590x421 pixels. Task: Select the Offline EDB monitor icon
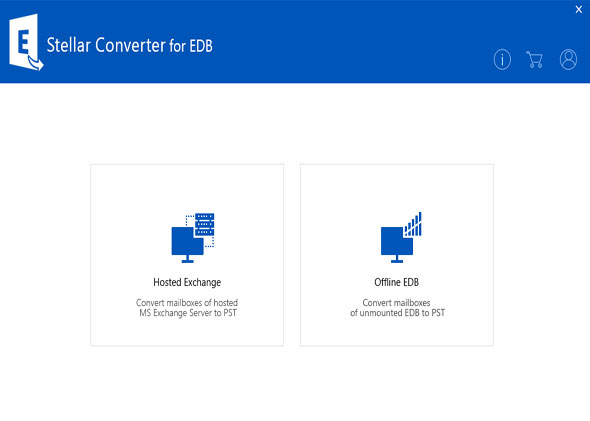tap(397, 245)
